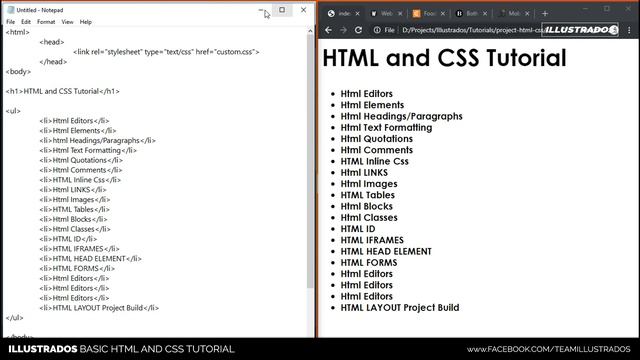Click Html Text Formatting item in browser
Viewport: 640px width, 360px height.
[x=387, y=127]
